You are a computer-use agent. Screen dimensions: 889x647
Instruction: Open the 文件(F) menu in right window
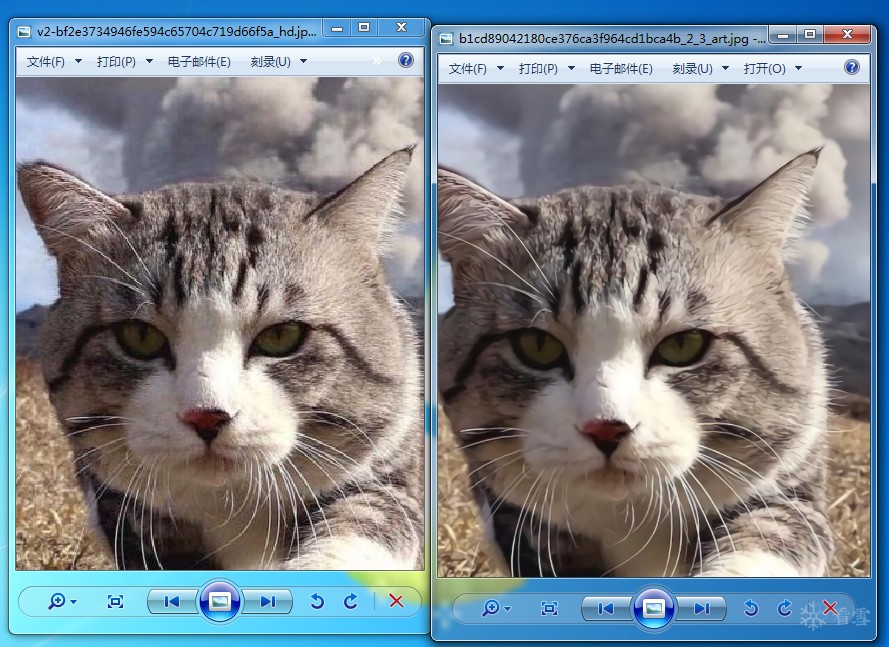467,69
